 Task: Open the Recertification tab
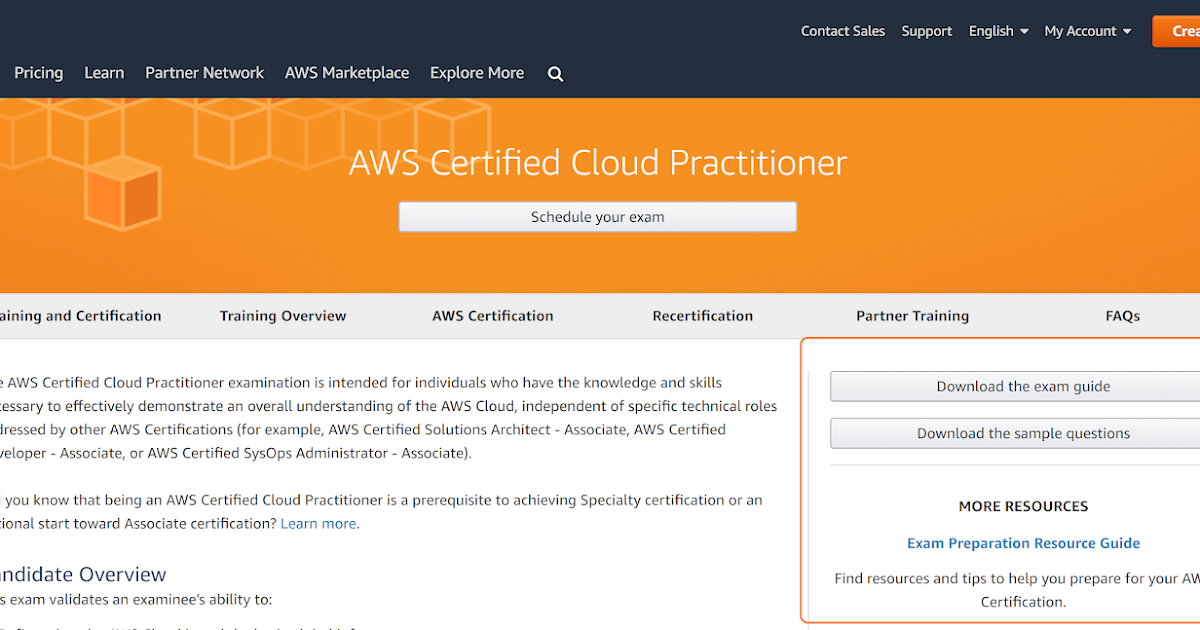coord(702,316)
